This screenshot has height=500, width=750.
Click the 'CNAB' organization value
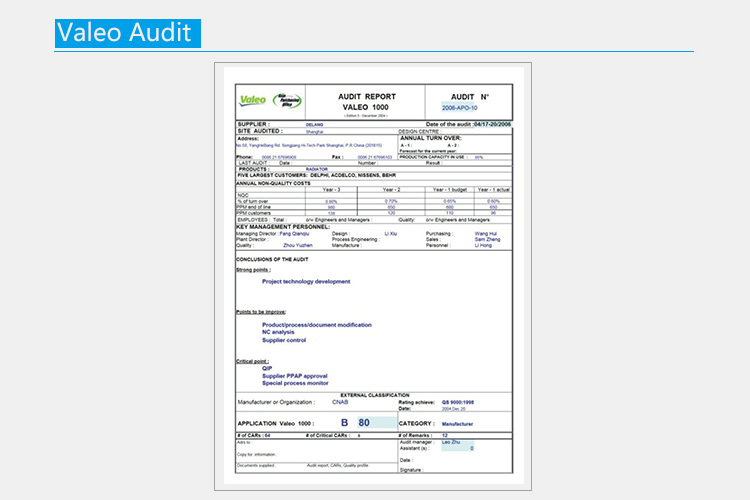(340, 402)
